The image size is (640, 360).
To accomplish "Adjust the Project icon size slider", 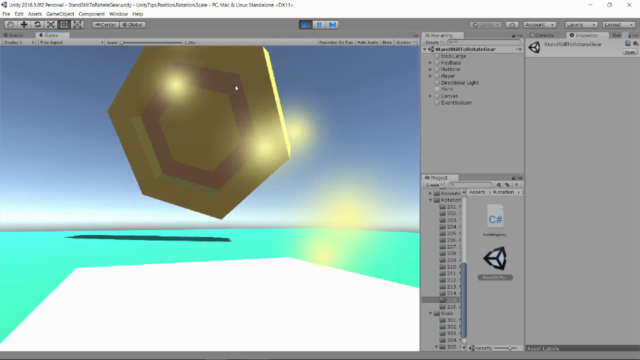I will point(505,348).
